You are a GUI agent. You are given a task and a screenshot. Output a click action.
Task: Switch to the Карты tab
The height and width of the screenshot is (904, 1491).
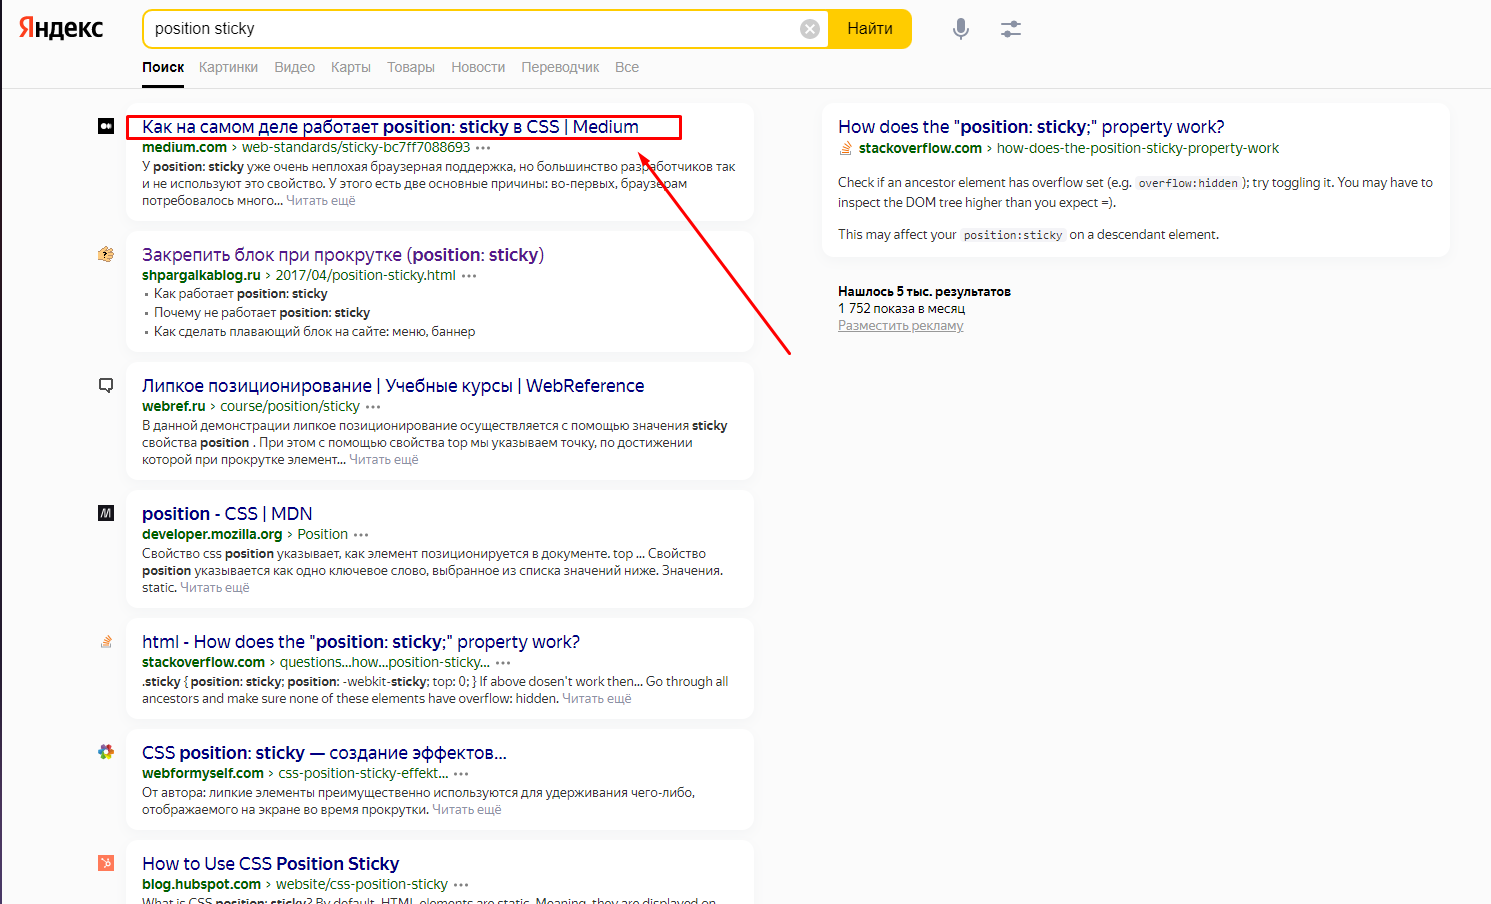pos(351,67)
